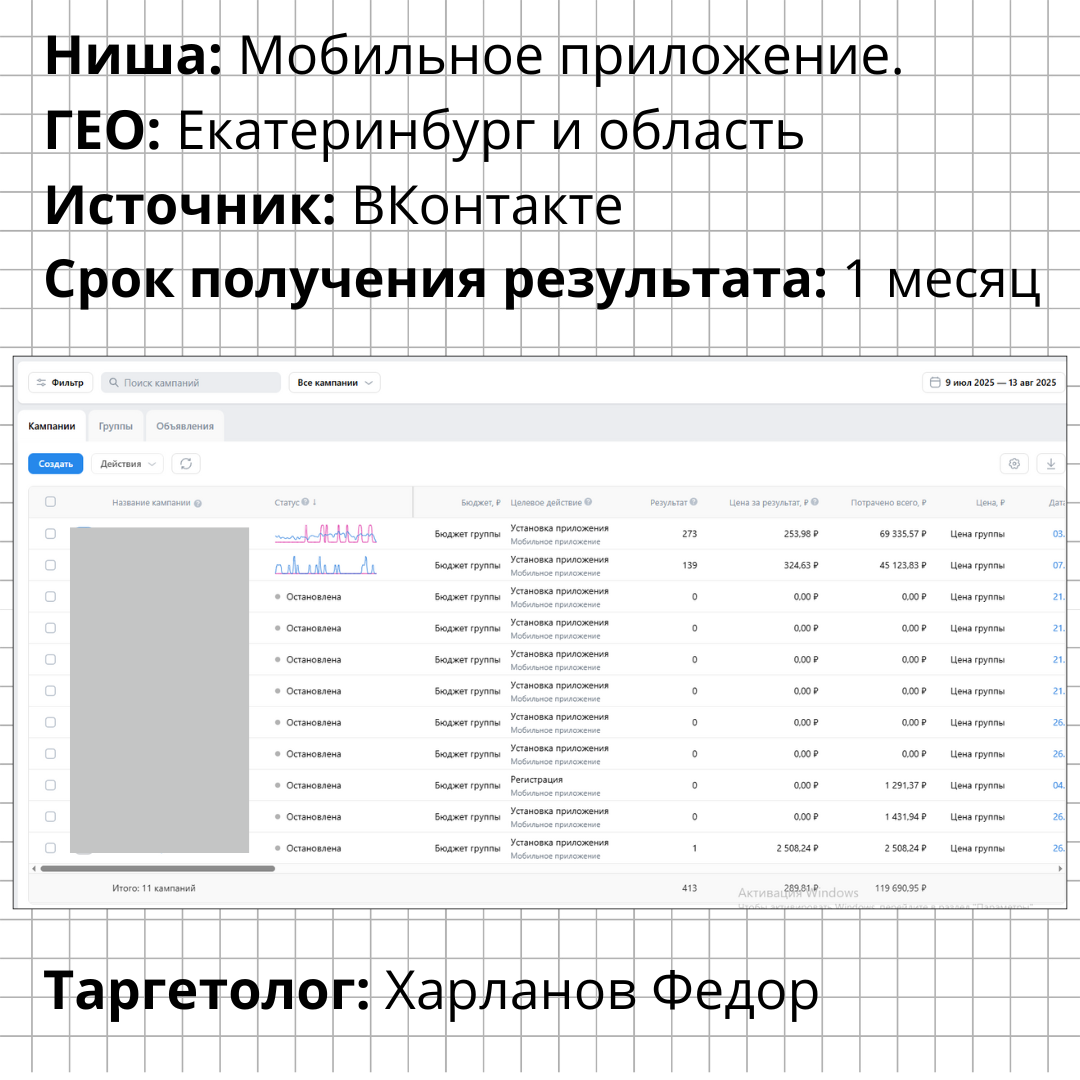Click Итого: 11 кампаний summary text
Viewport: 1080px width, 1080px height.
154,888
